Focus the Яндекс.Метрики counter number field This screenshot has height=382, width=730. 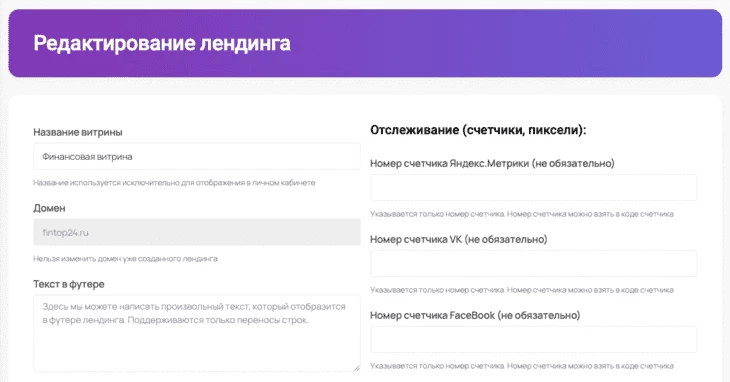[x=534, y=188]
